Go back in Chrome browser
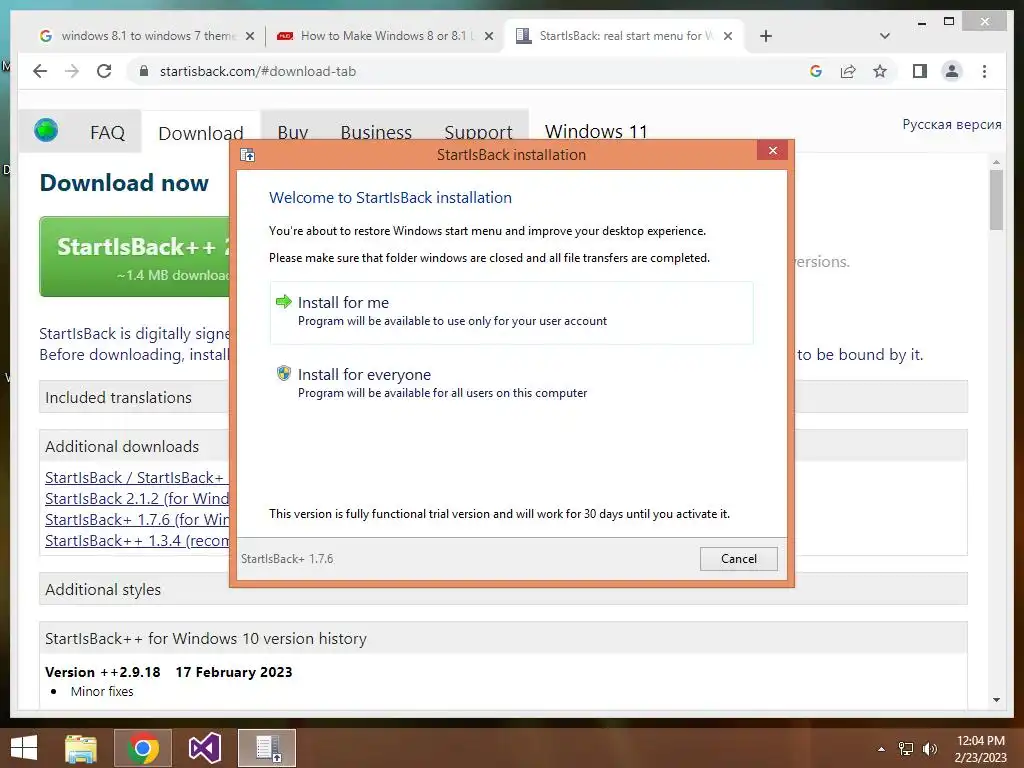Image resolution: width=1024 pixels, height=768 pixels. (40, 71)
